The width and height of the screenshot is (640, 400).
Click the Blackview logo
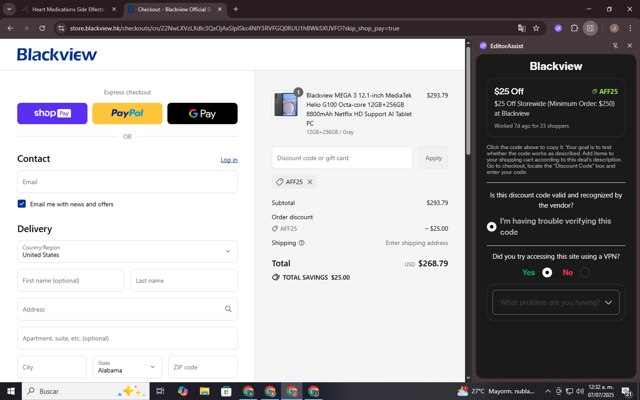[57, 54]
